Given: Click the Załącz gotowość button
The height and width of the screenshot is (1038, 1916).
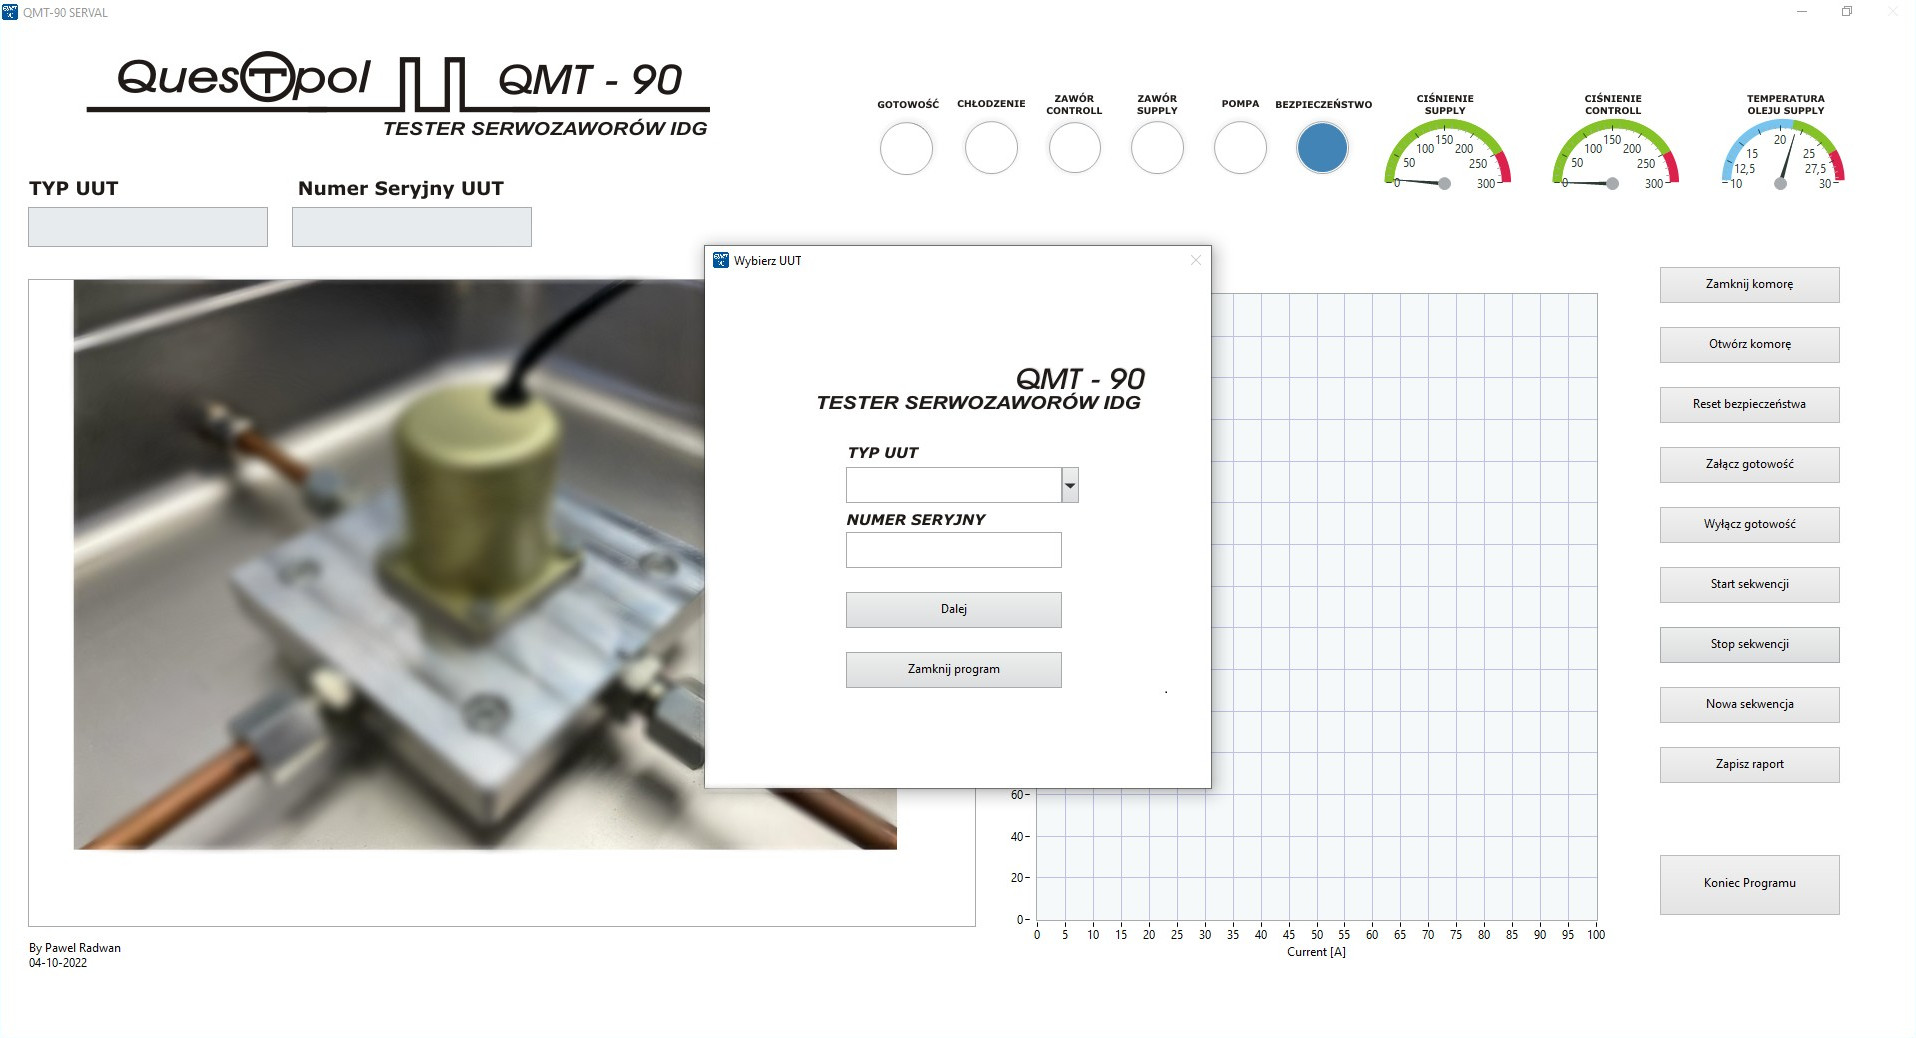Looking at the screenshot, I should coord(1749,465).
